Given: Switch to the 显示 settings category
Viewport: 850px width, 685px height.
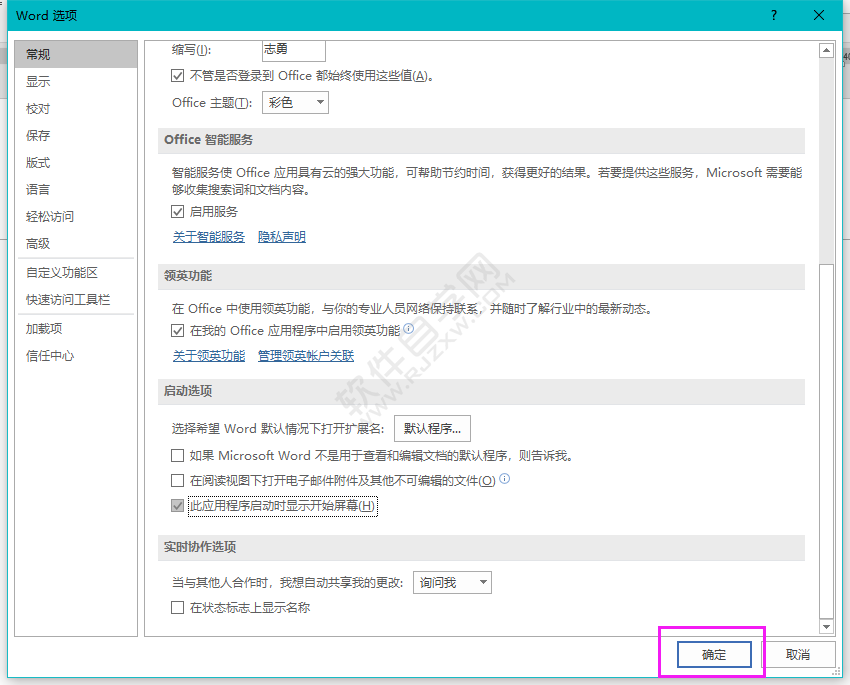Looking at the screenshot, I should pos(38,81).
